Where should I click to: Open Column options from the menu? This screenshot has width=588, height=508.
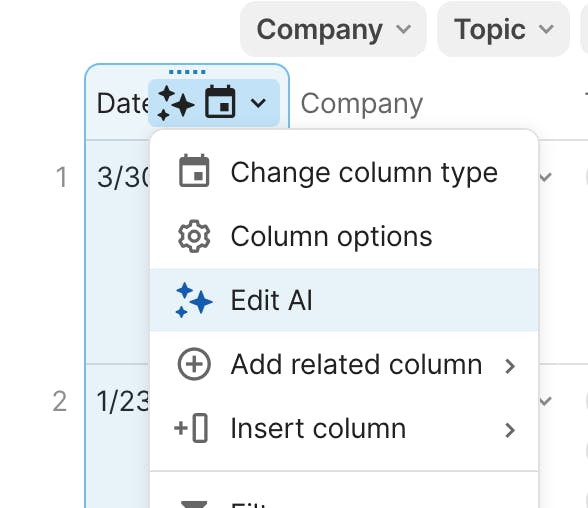(344, 237)
